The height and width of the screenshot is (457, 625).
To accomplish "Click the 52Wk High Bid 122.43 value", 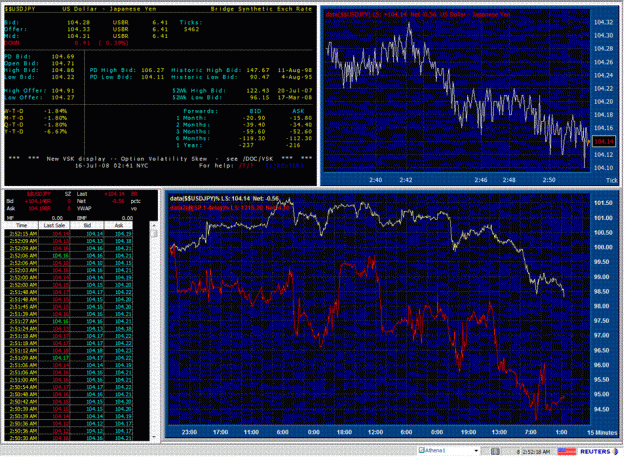I will click(257, 90).
